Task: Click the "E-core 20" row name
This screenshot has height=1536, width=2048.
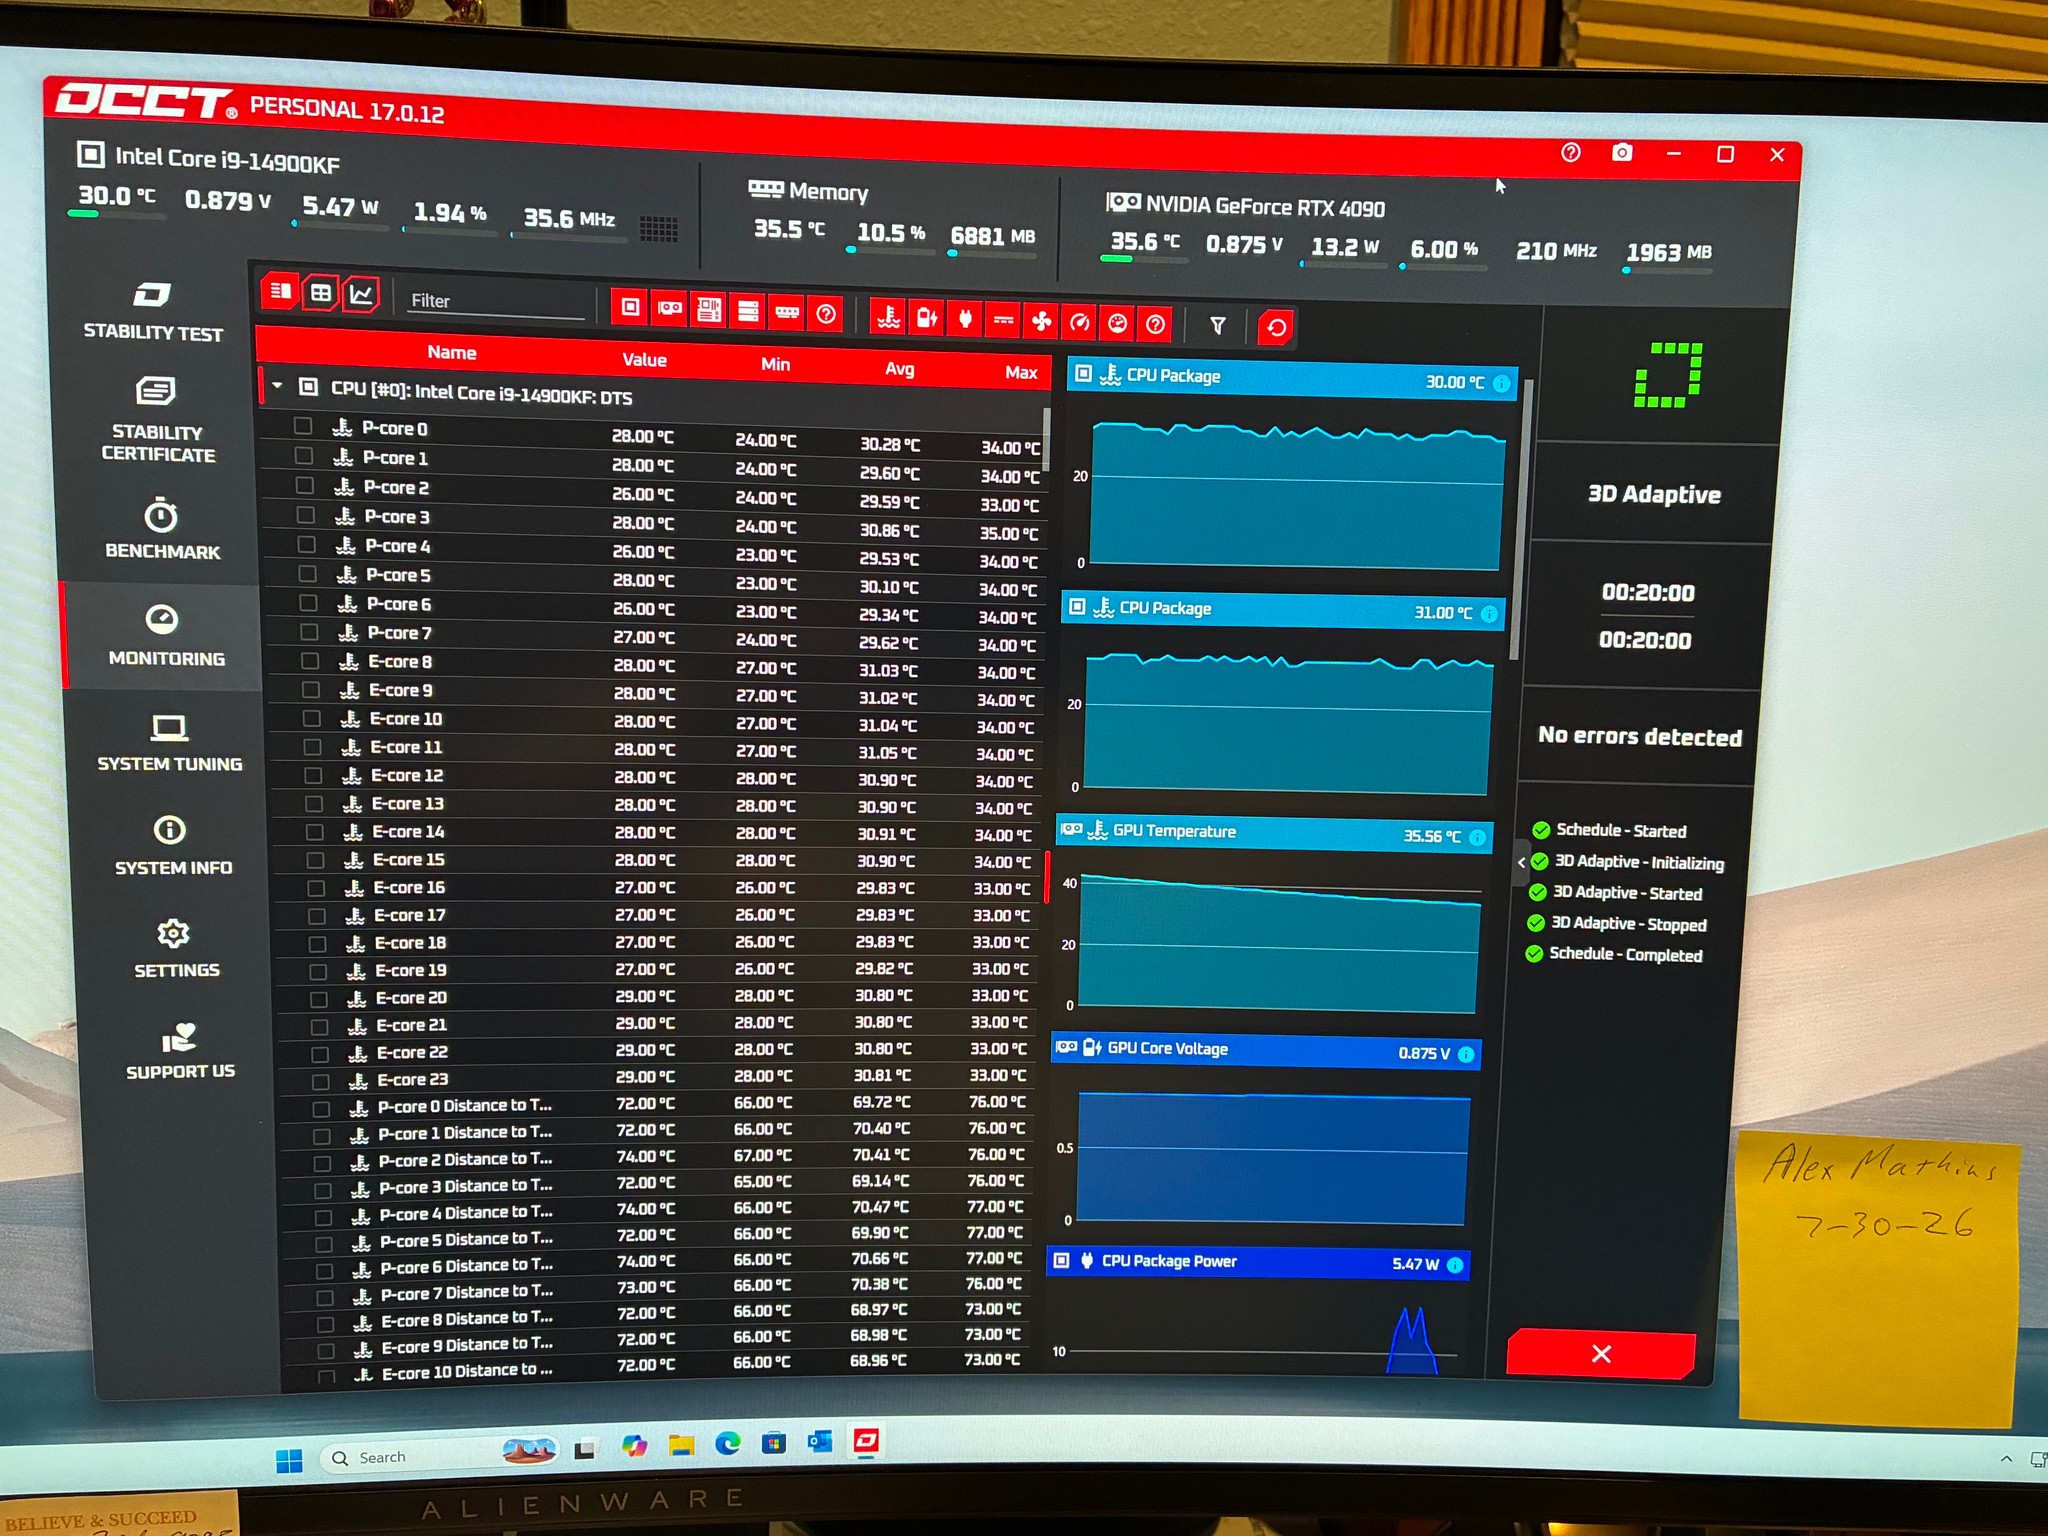Action: click(x=411, y=998)
